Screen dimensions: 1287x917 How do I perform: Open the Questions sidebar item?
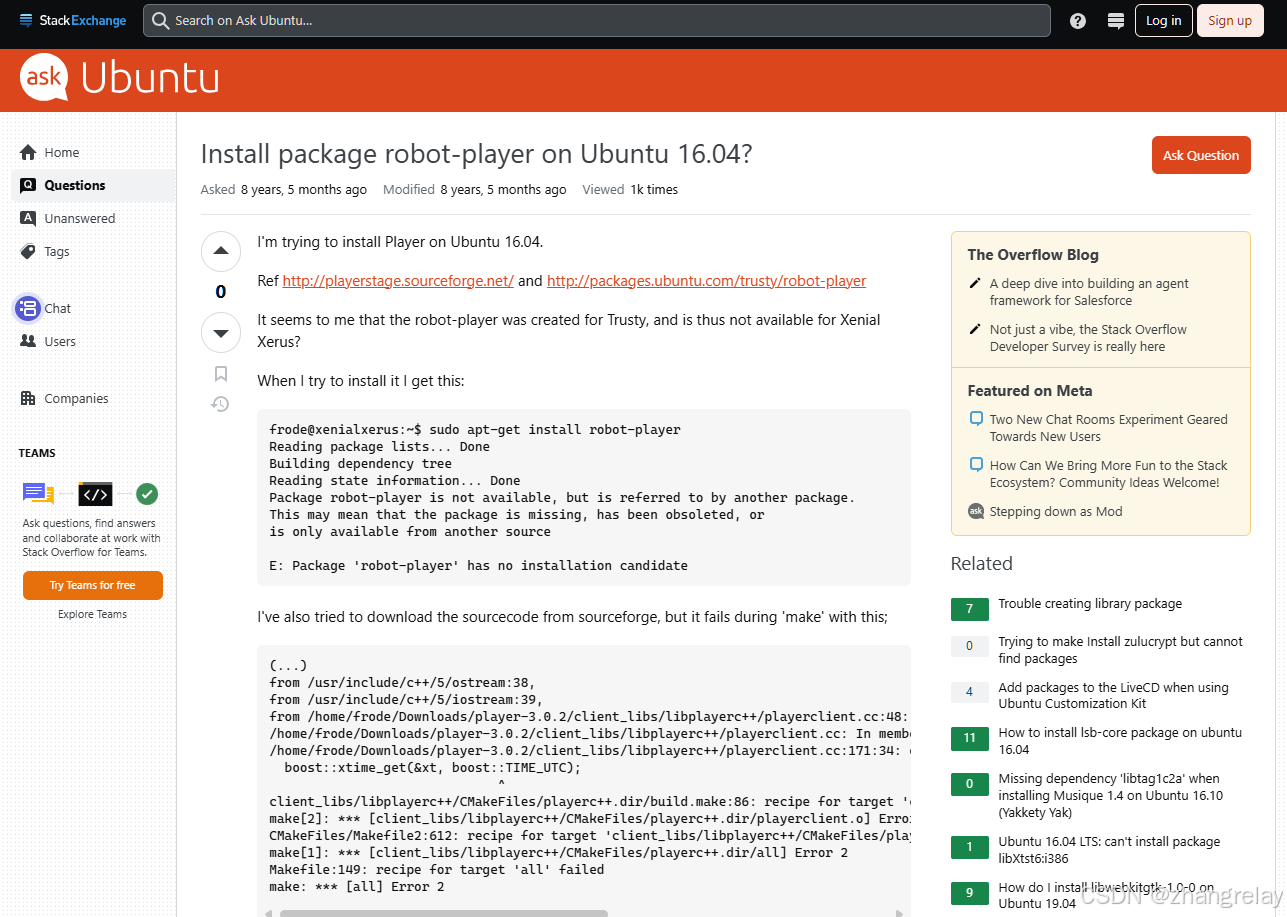coord(94,185)
